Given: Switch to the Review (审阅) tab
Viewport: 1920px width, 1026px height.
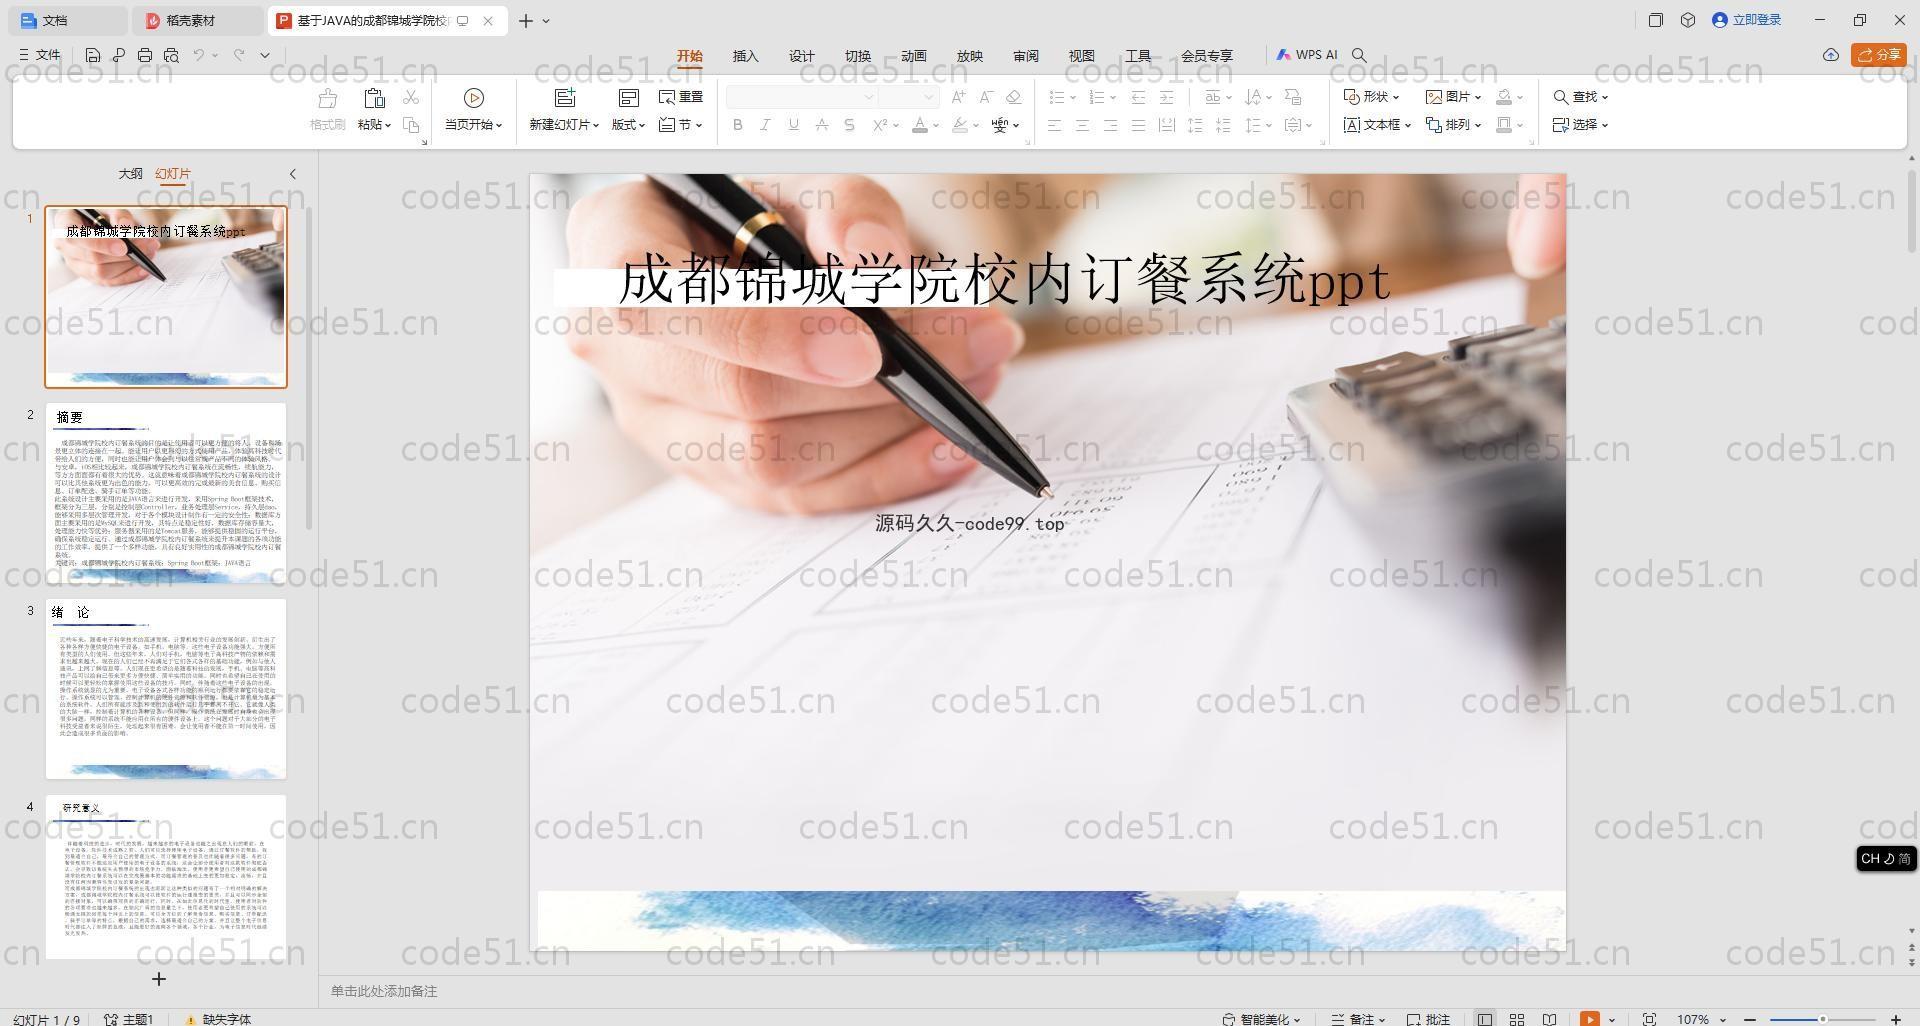Looking at the screenshot, I should click(1026, 56).
